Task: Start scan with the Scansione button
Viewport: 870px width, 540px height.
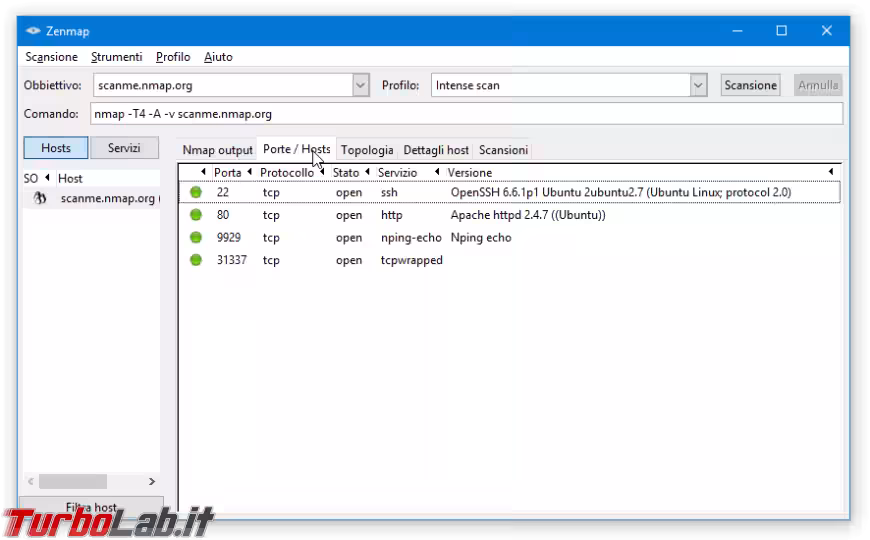Action: (750, 85)
